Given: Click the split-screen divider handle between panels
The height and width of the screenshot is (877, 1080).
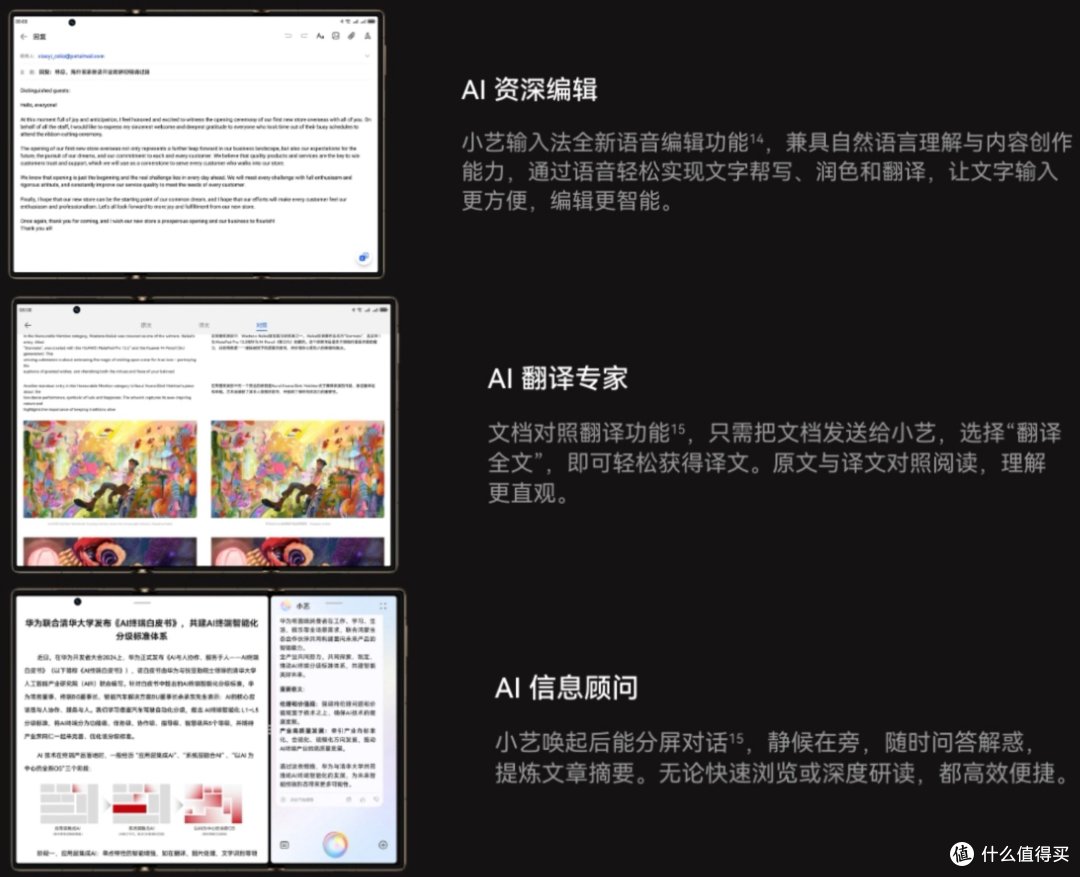Looking at the screenshot, I should tap(269, 729).
